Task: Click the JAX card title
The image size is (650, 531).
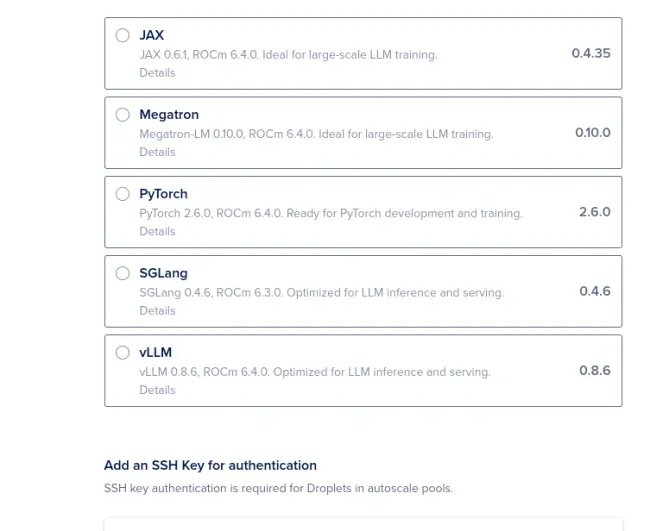Action: pyautogui.click(x=151, y=35)
